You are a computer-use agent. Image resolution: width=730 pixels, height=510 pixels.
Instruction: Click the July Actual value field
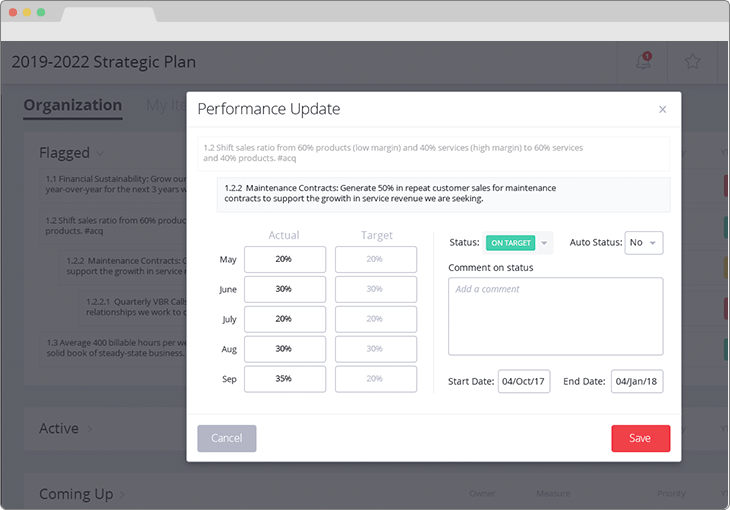[285, 319]
